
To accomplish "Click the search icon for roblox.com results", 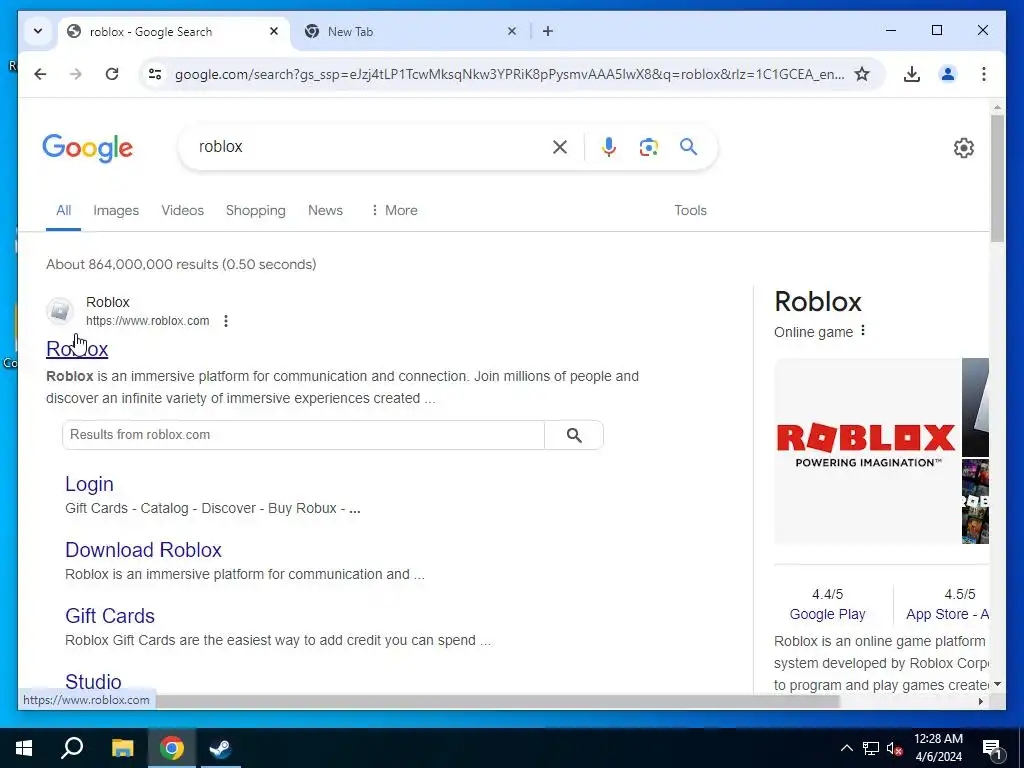I will click(574, 435).
